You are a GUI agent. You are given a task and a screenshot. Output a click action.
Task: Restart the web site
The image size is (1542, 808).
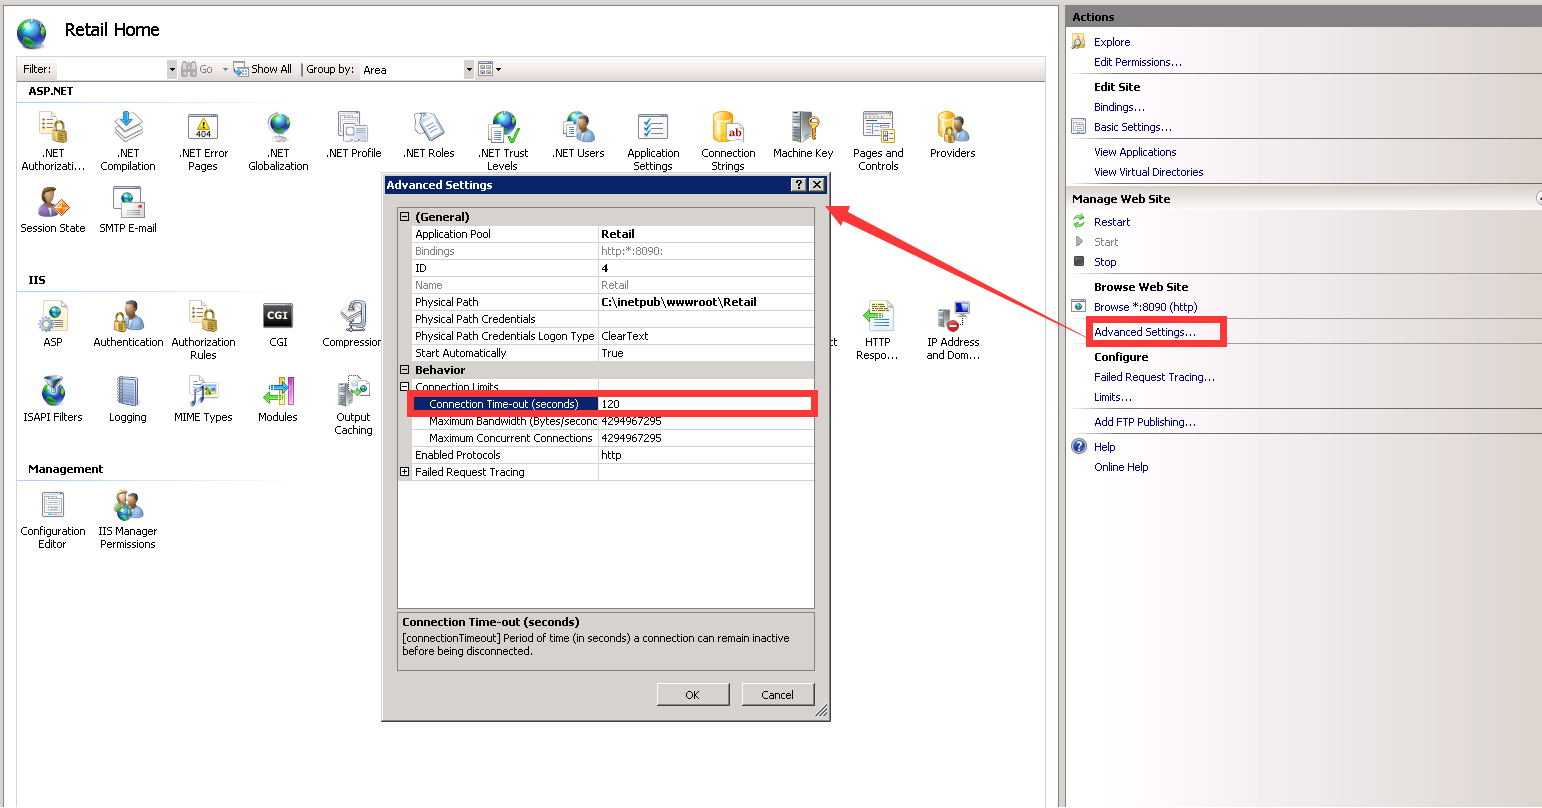coord(1112,222)
